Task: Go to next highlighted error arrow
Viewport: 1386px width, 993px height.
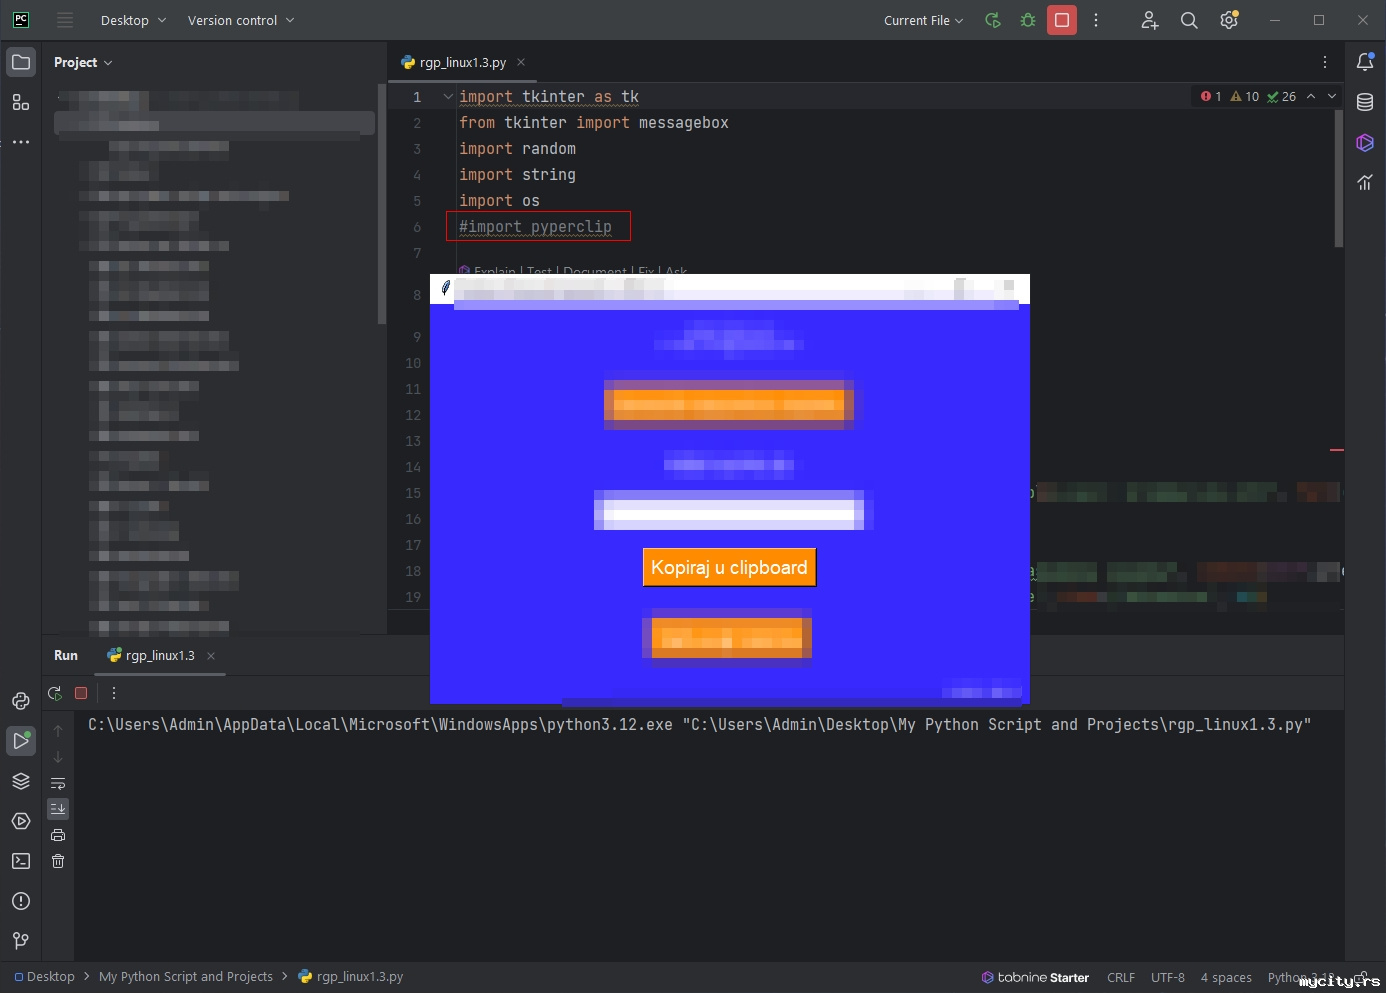Action: 1332,96
